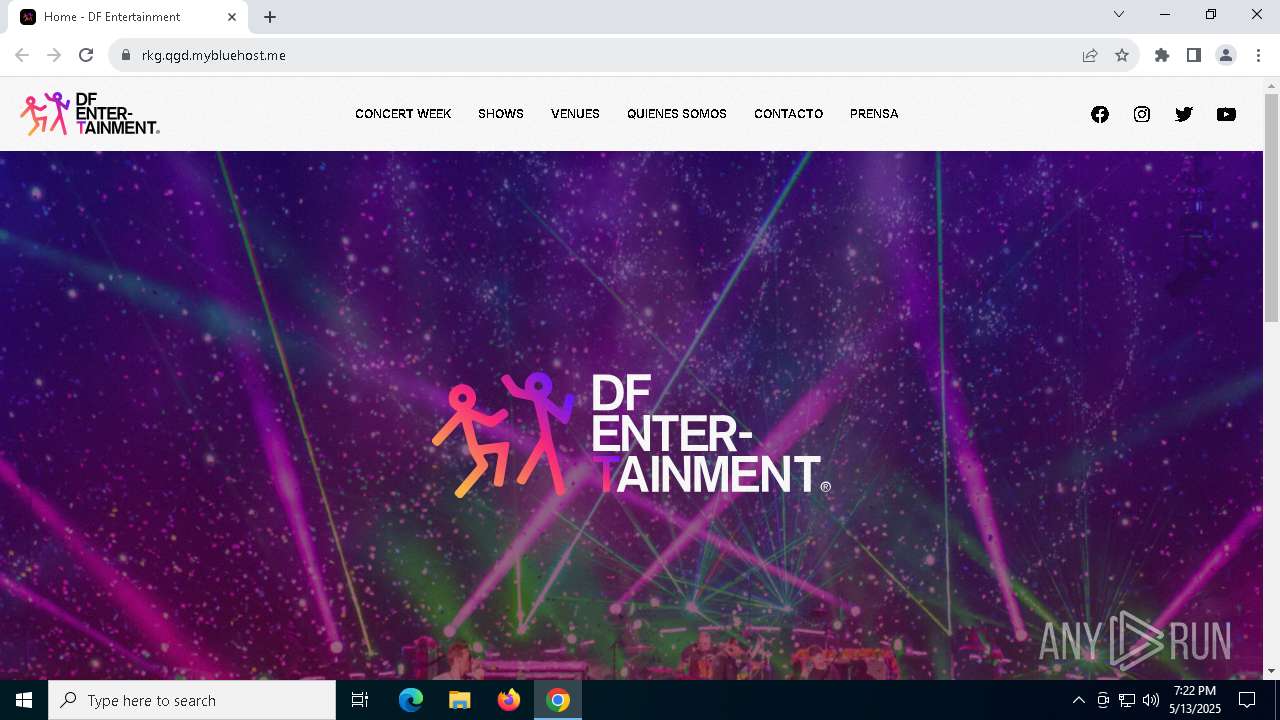1280x720 pixels.
Task: Click the page vertical scrollbar thumb
Action: (1271, 208)
